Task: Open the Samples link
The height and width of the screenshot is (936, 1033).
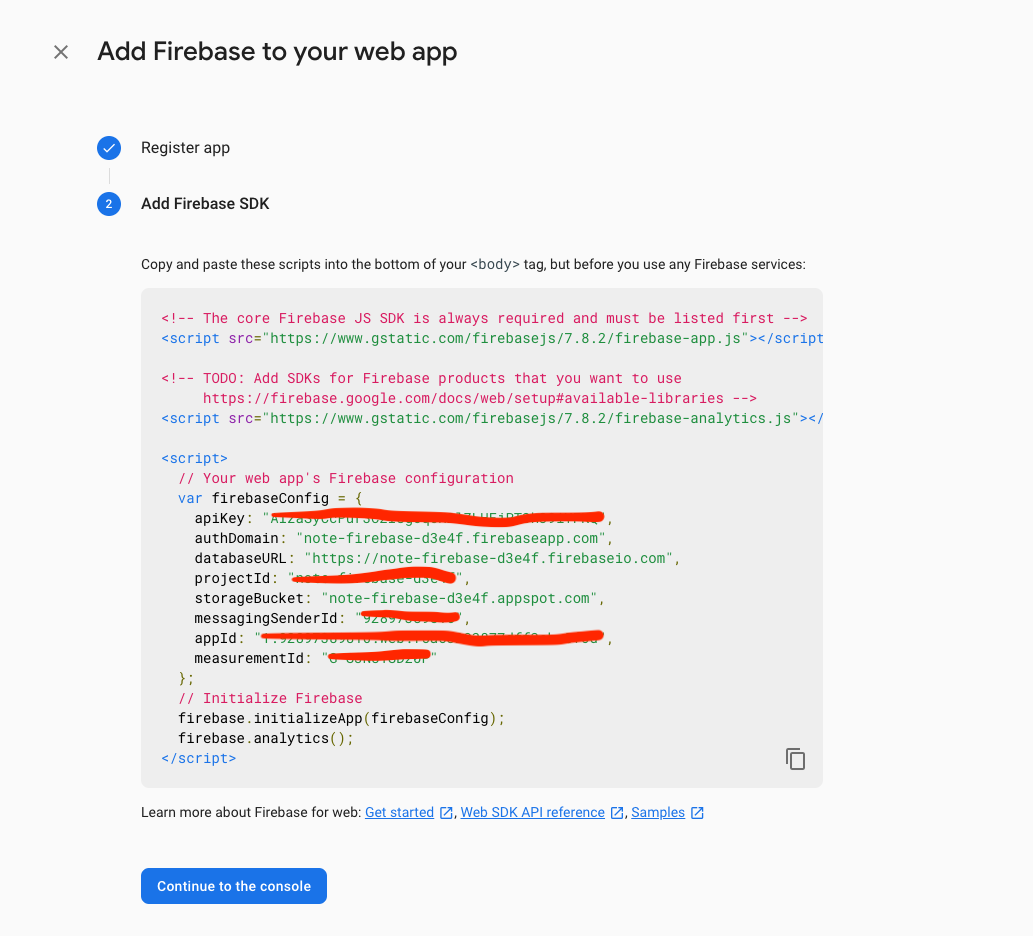Action: coord(658,813)
